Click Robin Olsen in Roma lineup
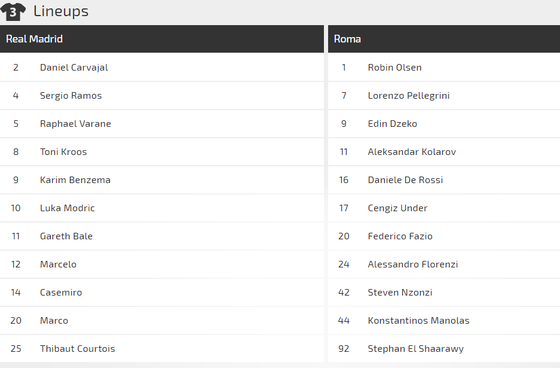The height and width of the screenshot is (368, 560). tap(395, 68)
